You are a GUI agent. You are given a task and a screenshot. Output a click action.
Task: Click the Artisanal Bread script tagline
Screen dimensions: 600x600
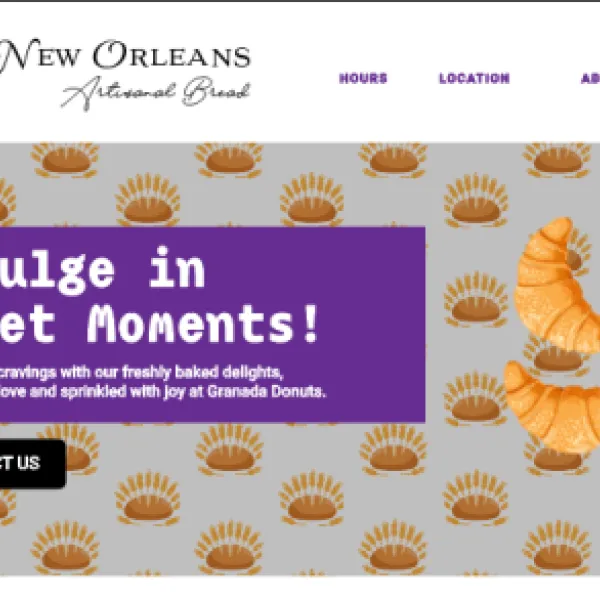click(155, 93)
